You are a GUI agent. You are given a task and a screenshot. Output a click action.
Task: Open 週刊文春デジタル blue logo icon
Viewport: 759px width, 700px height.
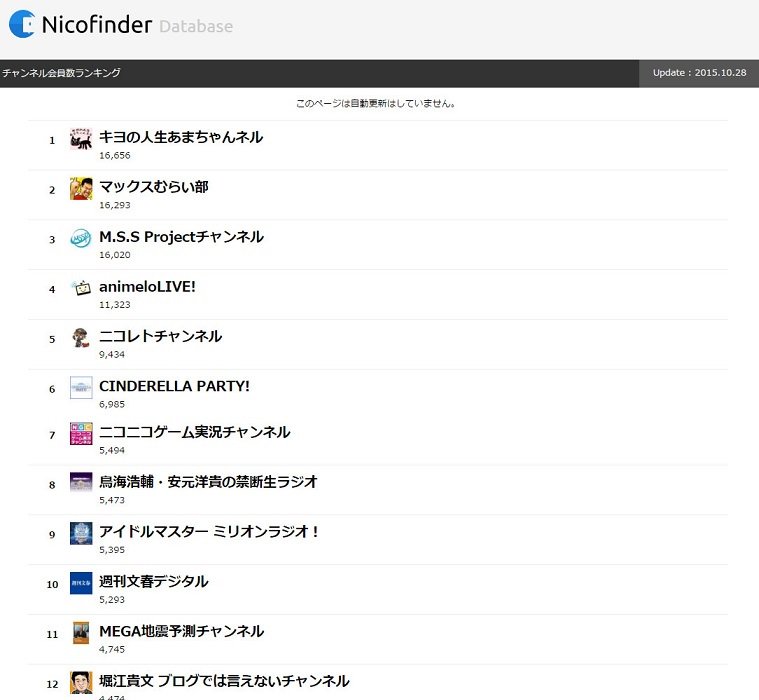click(81, 583)
